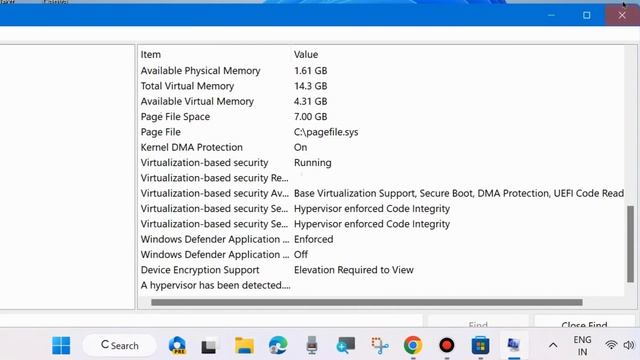Launch Snipping Tool from the taskbar

point(380,345)
